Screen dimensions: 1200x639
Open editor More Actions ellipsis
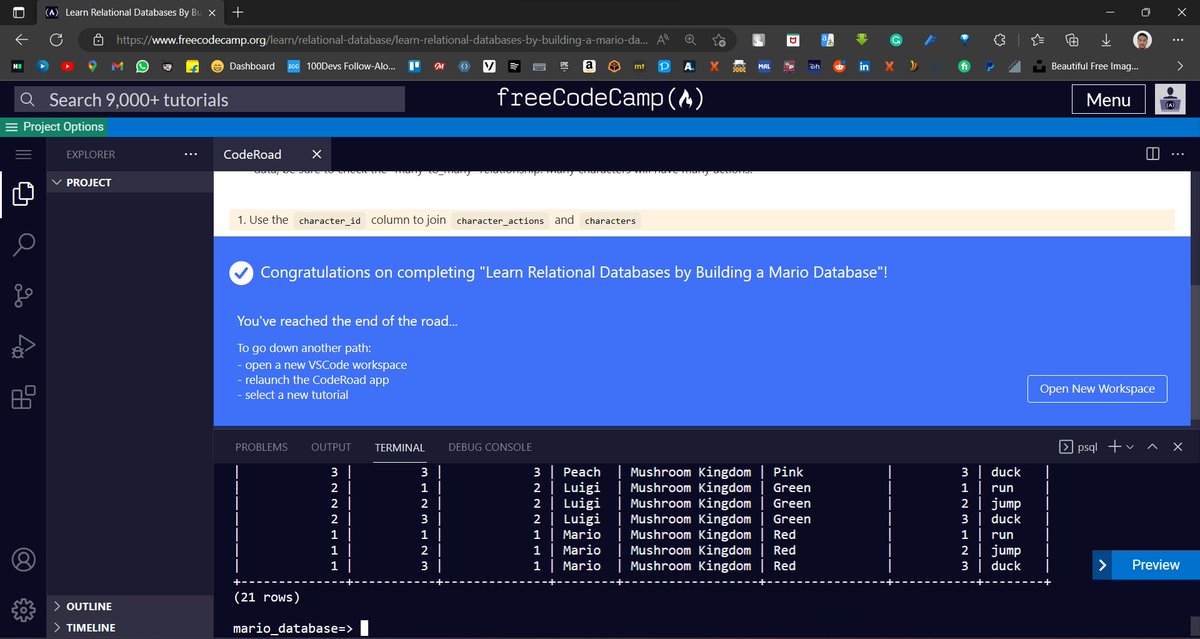(1177, 154)
